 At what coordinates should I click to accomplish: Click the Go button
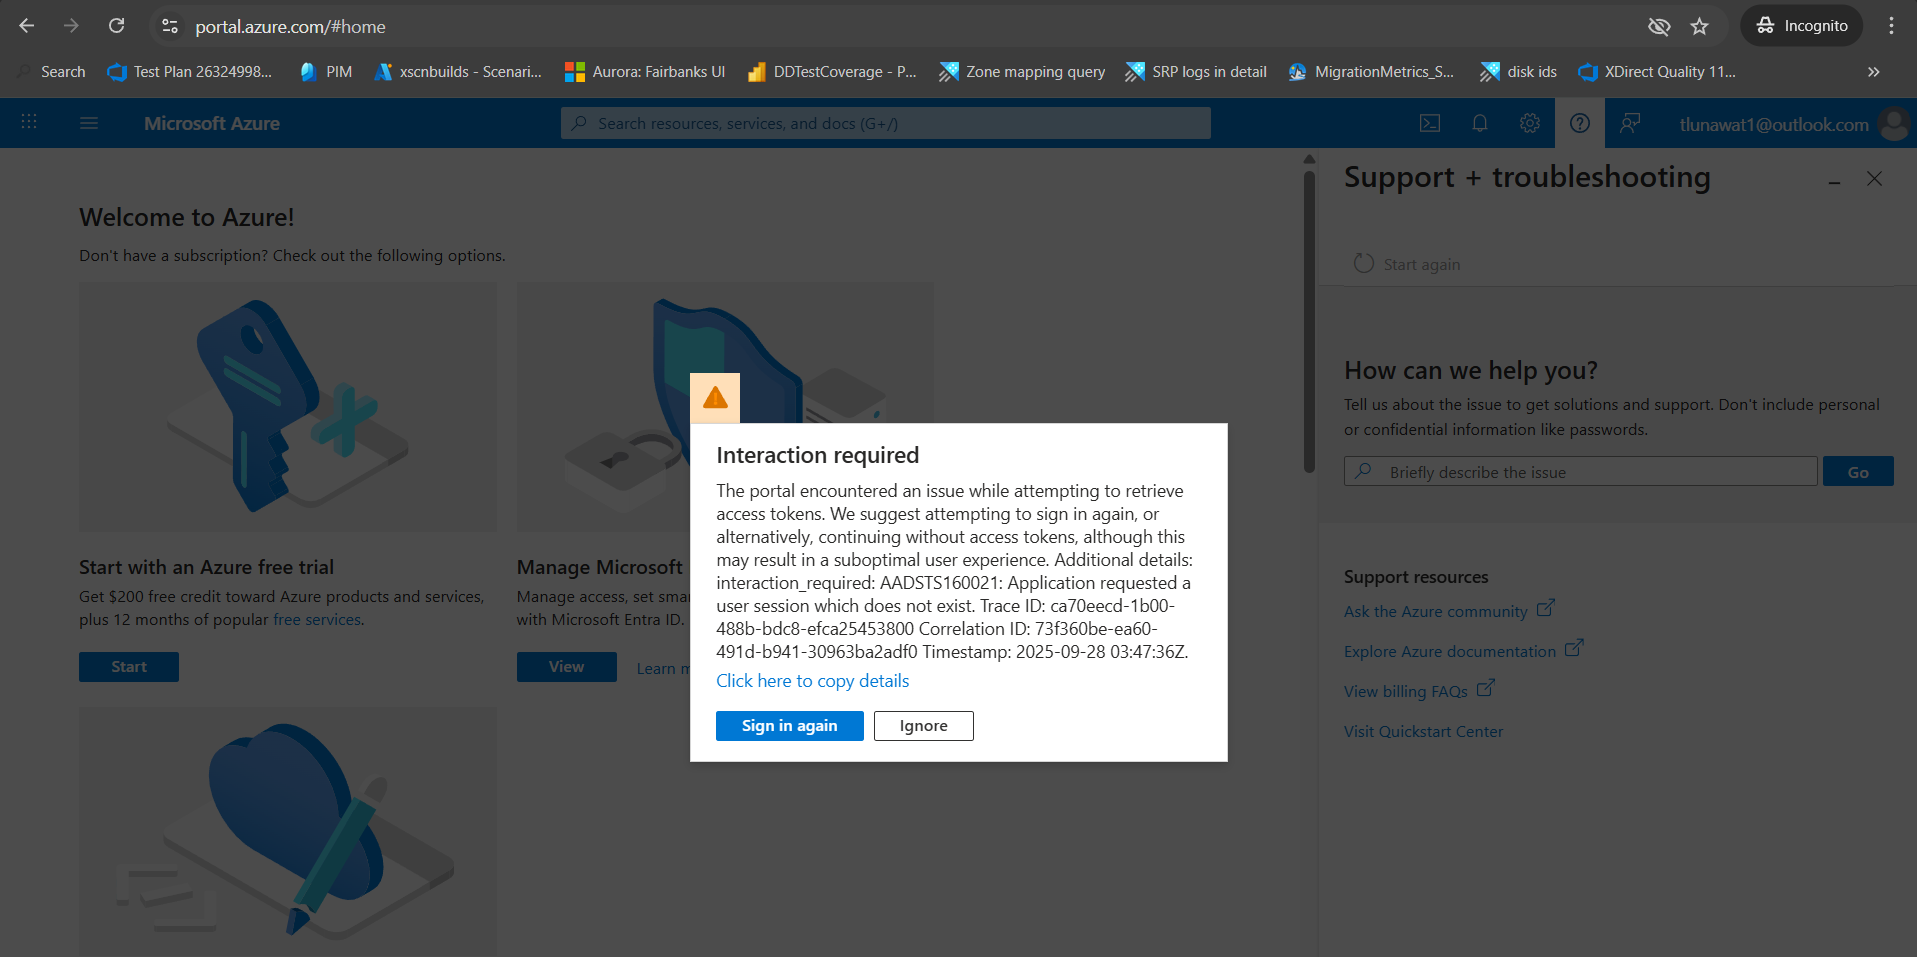pos(1858,472)
